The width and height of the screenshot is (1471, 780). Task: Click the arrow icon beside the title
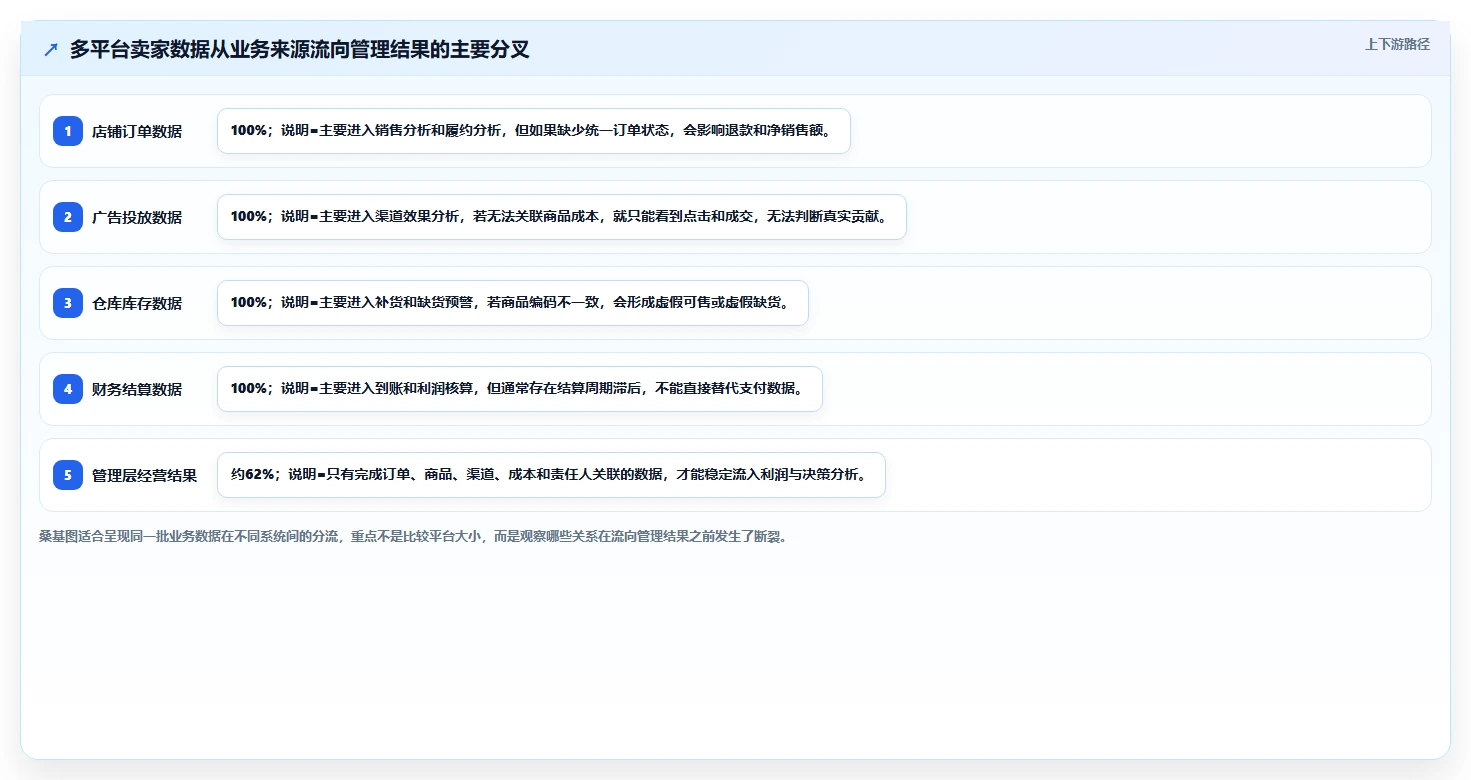click(51, 50)
